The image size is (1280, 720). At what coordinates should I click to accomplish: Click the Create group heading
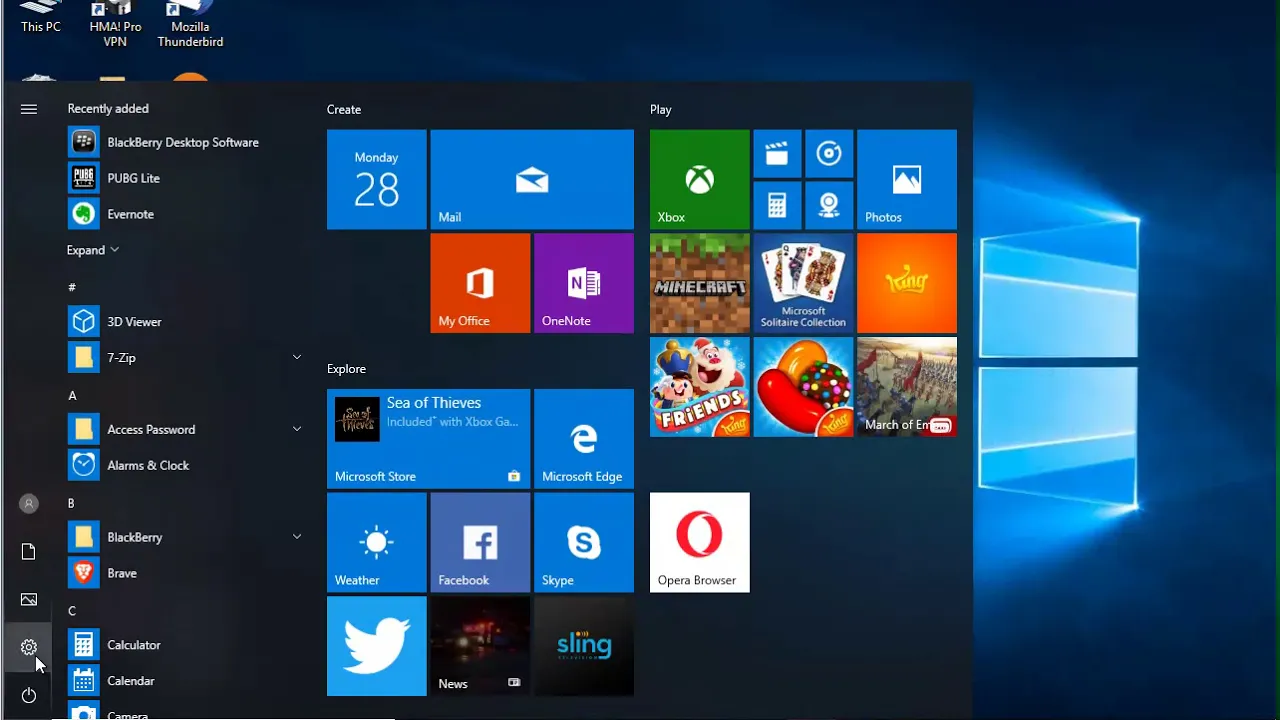pos(344,110)
